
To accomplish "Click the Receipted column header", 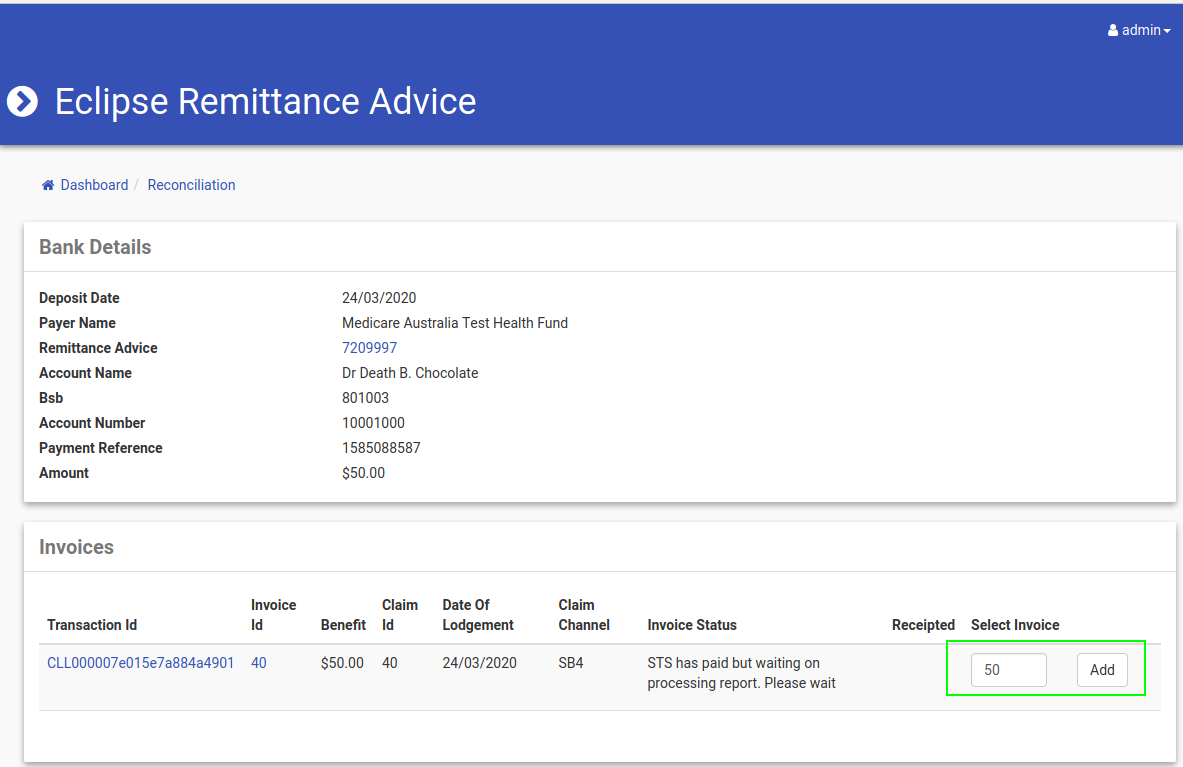I will (x=923, y=625).
